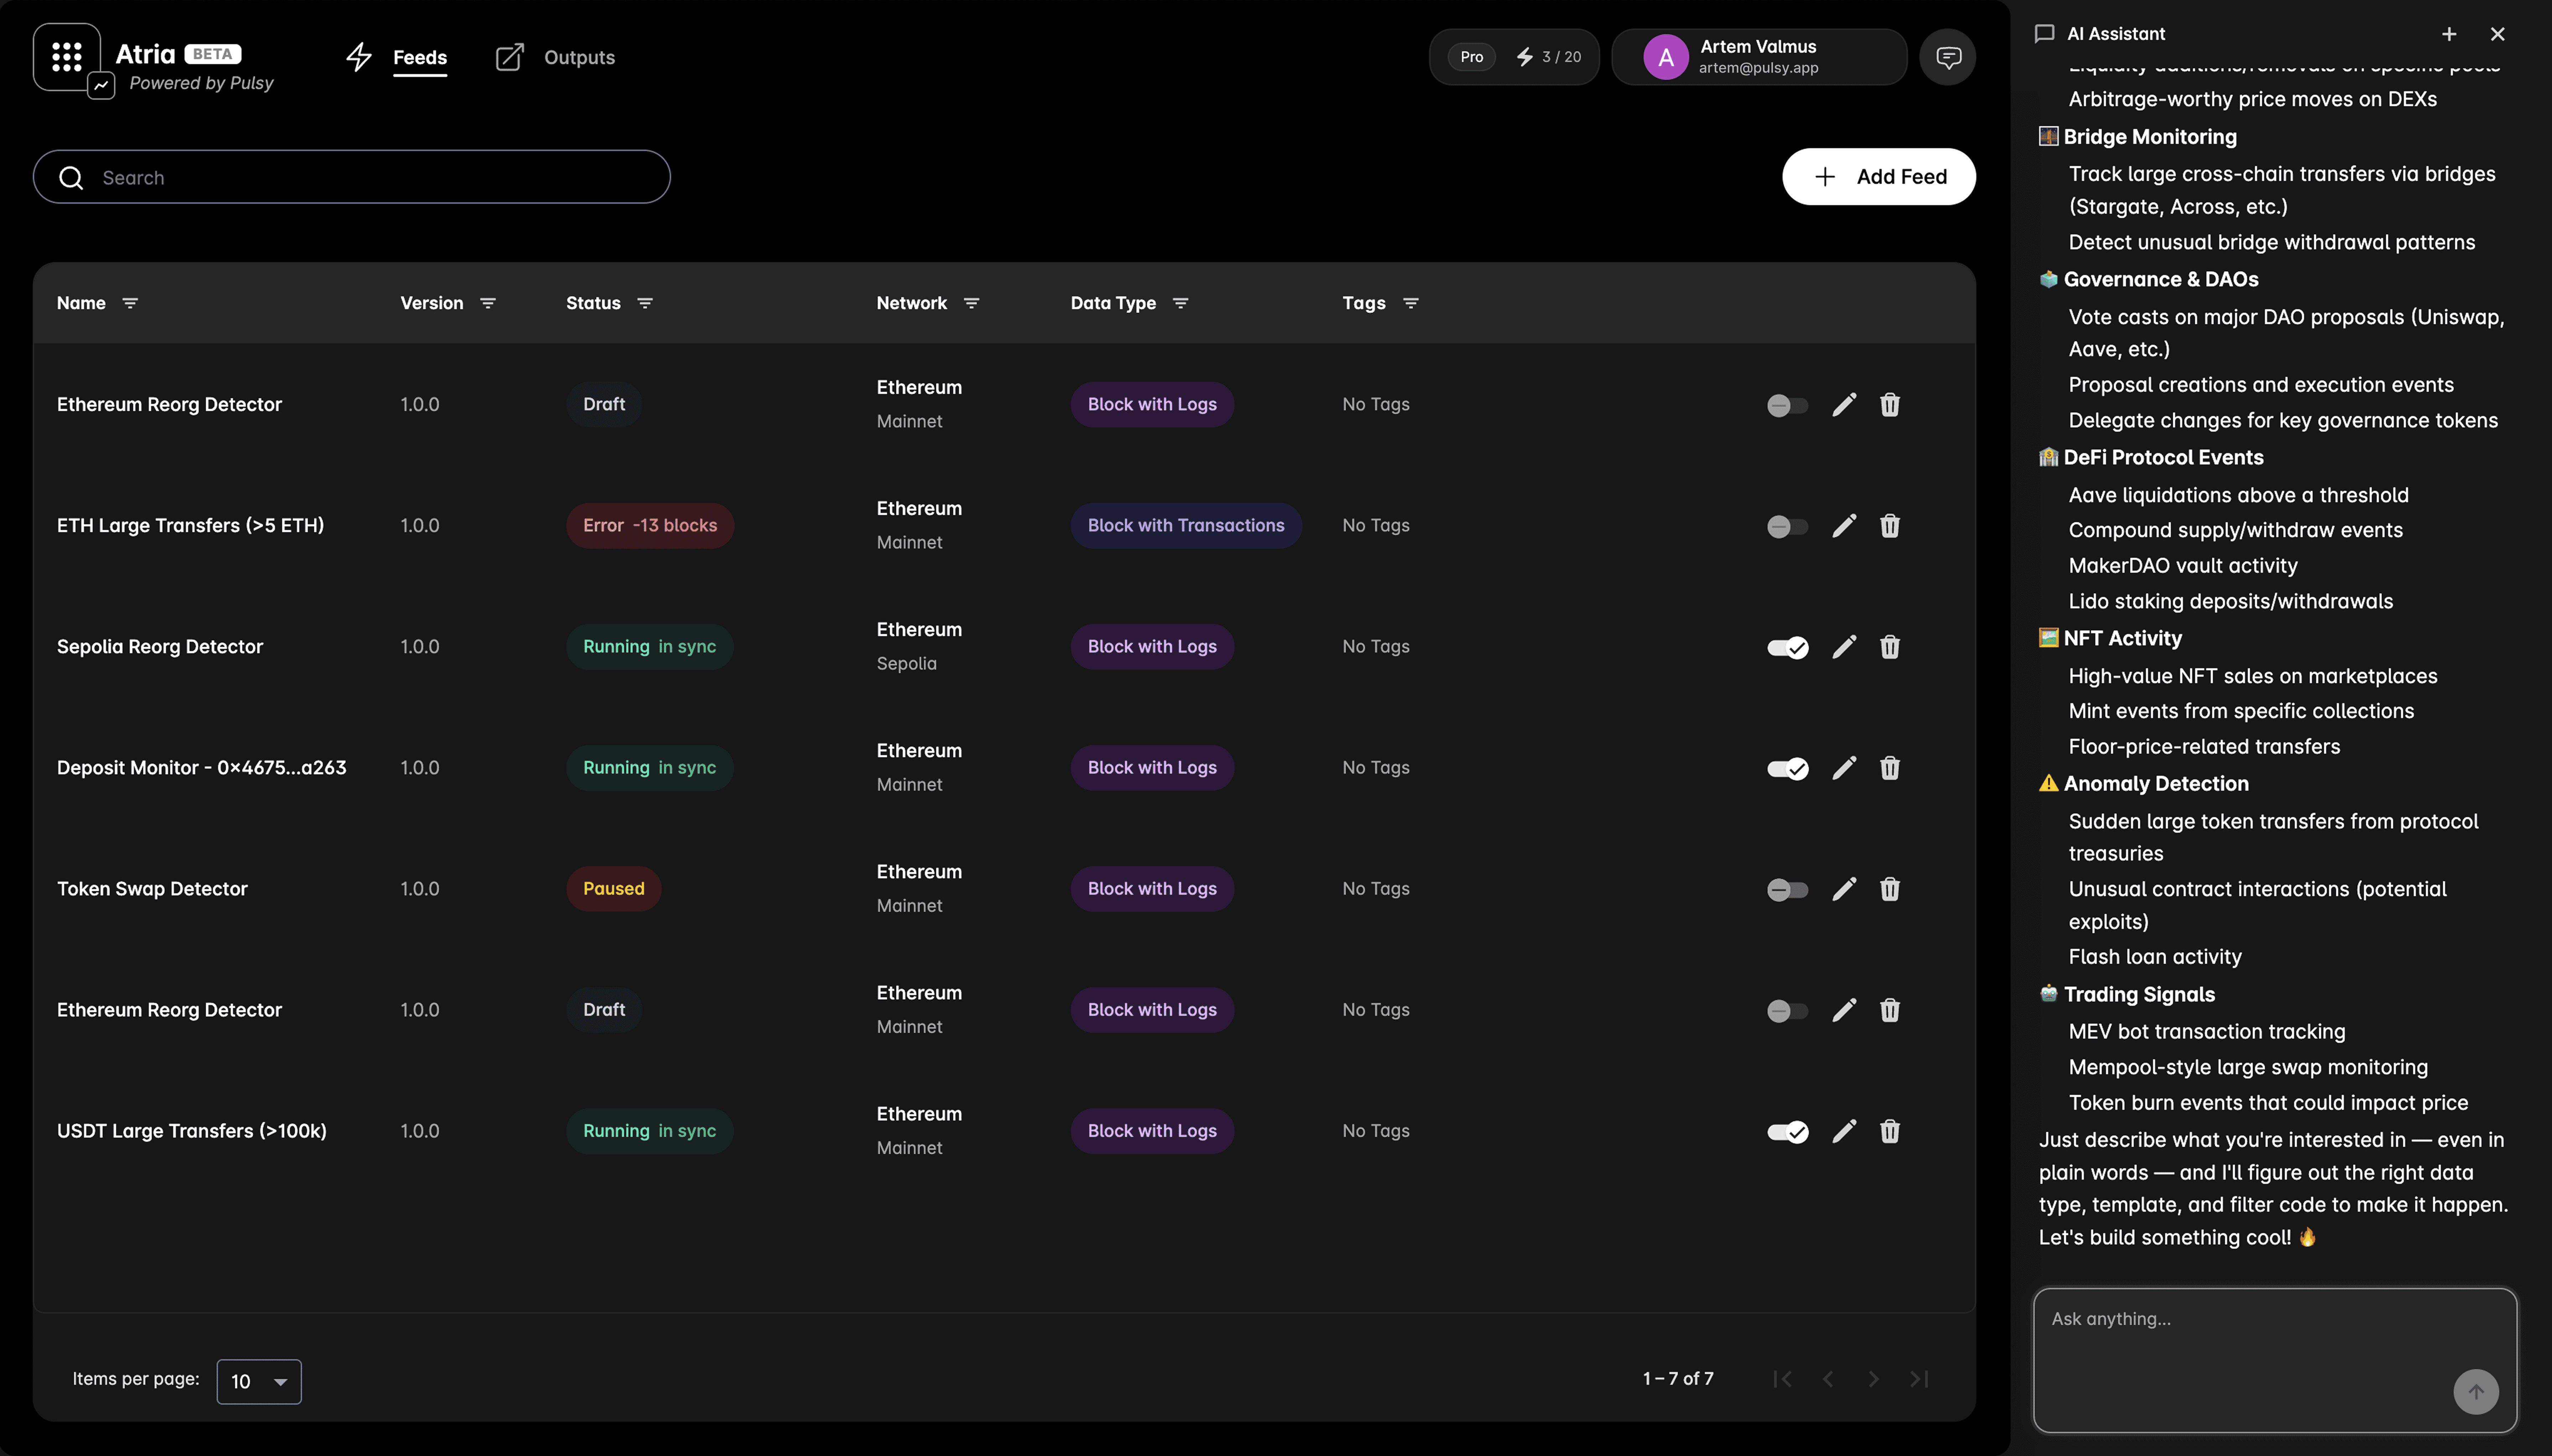Click the 1 – 7 of 7 pagination label
The image size is (2552, 1456).
coord(1678,1379)
